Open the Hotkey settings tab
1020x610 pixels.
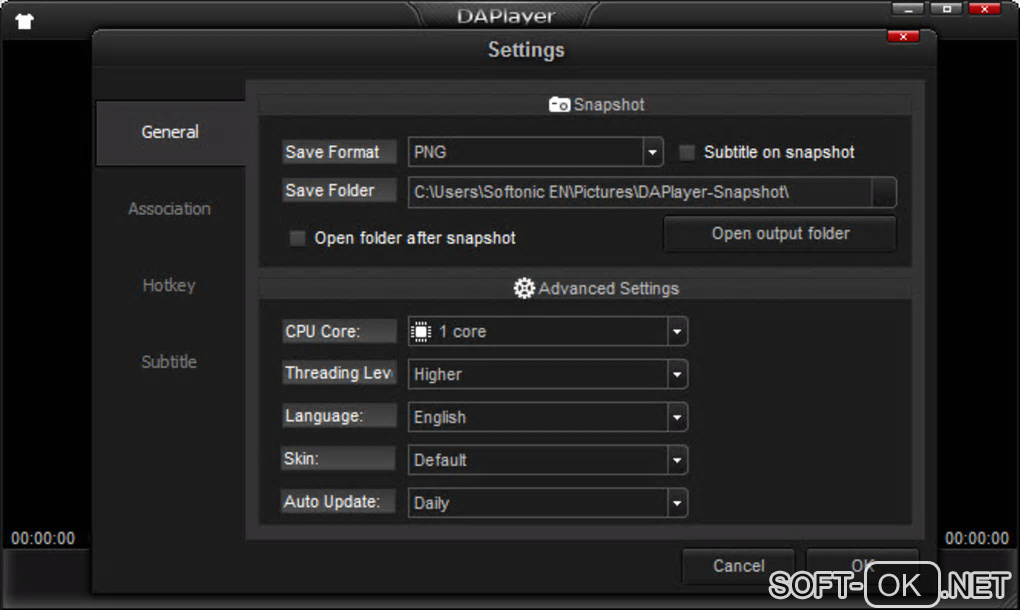pyautogui.click(x=169, y=285)
